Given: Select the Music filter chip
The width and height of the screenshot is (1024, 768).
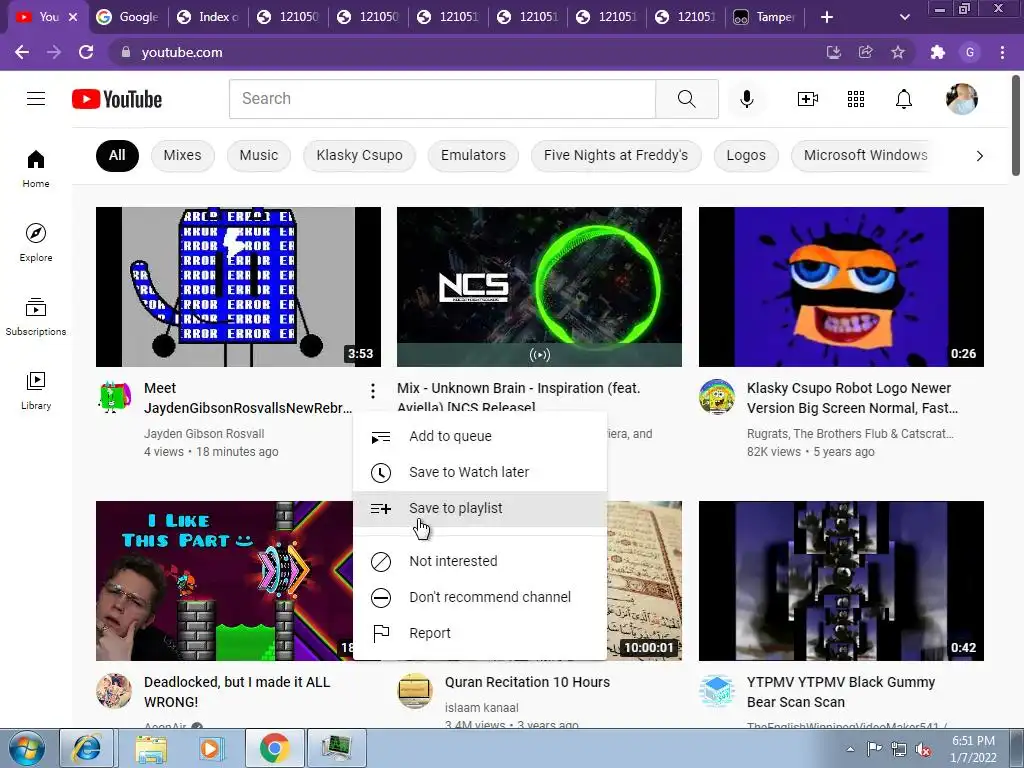Looking at the screenshot, I should (259, 155).
